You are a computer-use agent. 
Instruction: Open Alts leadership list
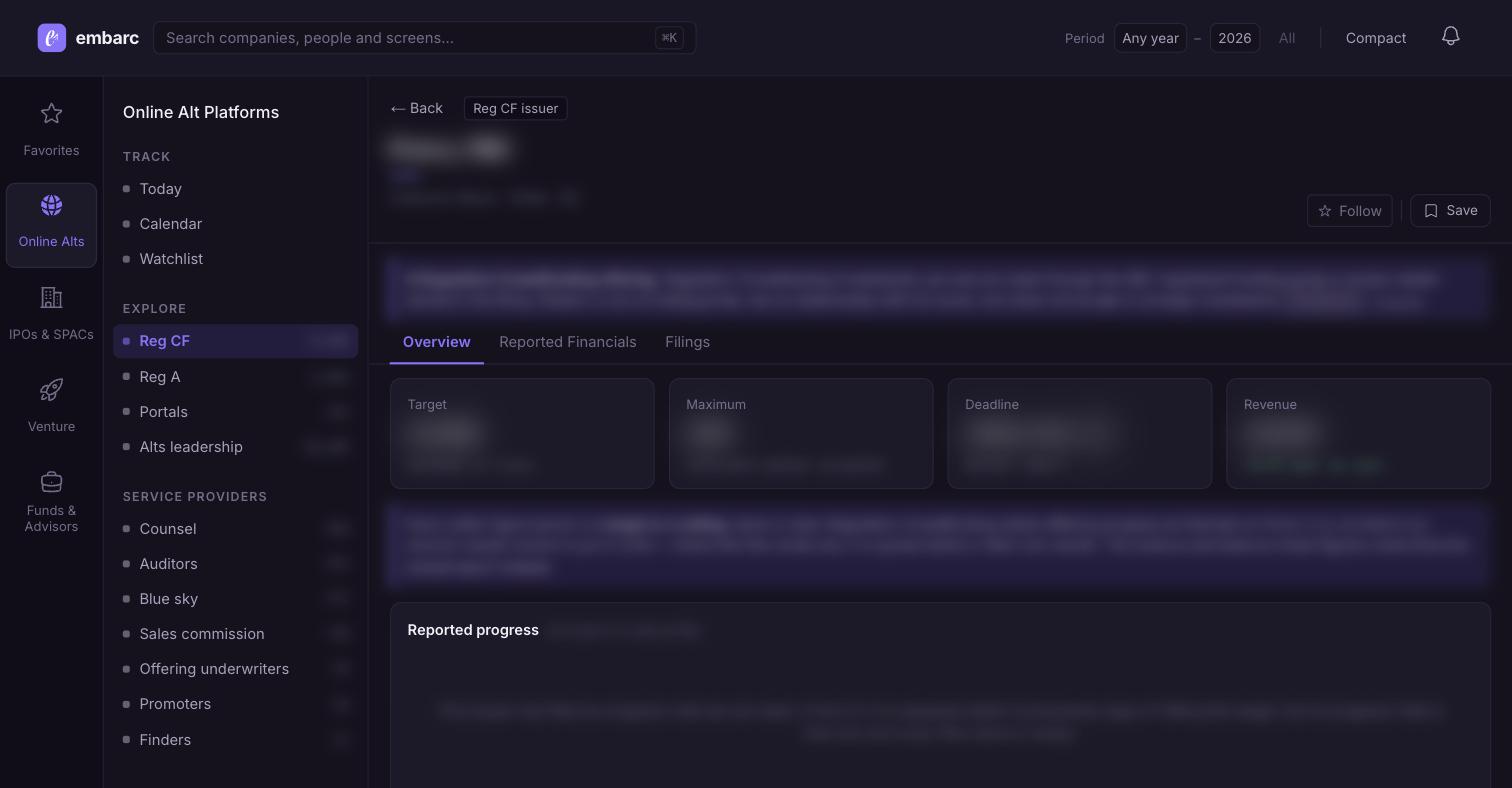pos(235,447)
